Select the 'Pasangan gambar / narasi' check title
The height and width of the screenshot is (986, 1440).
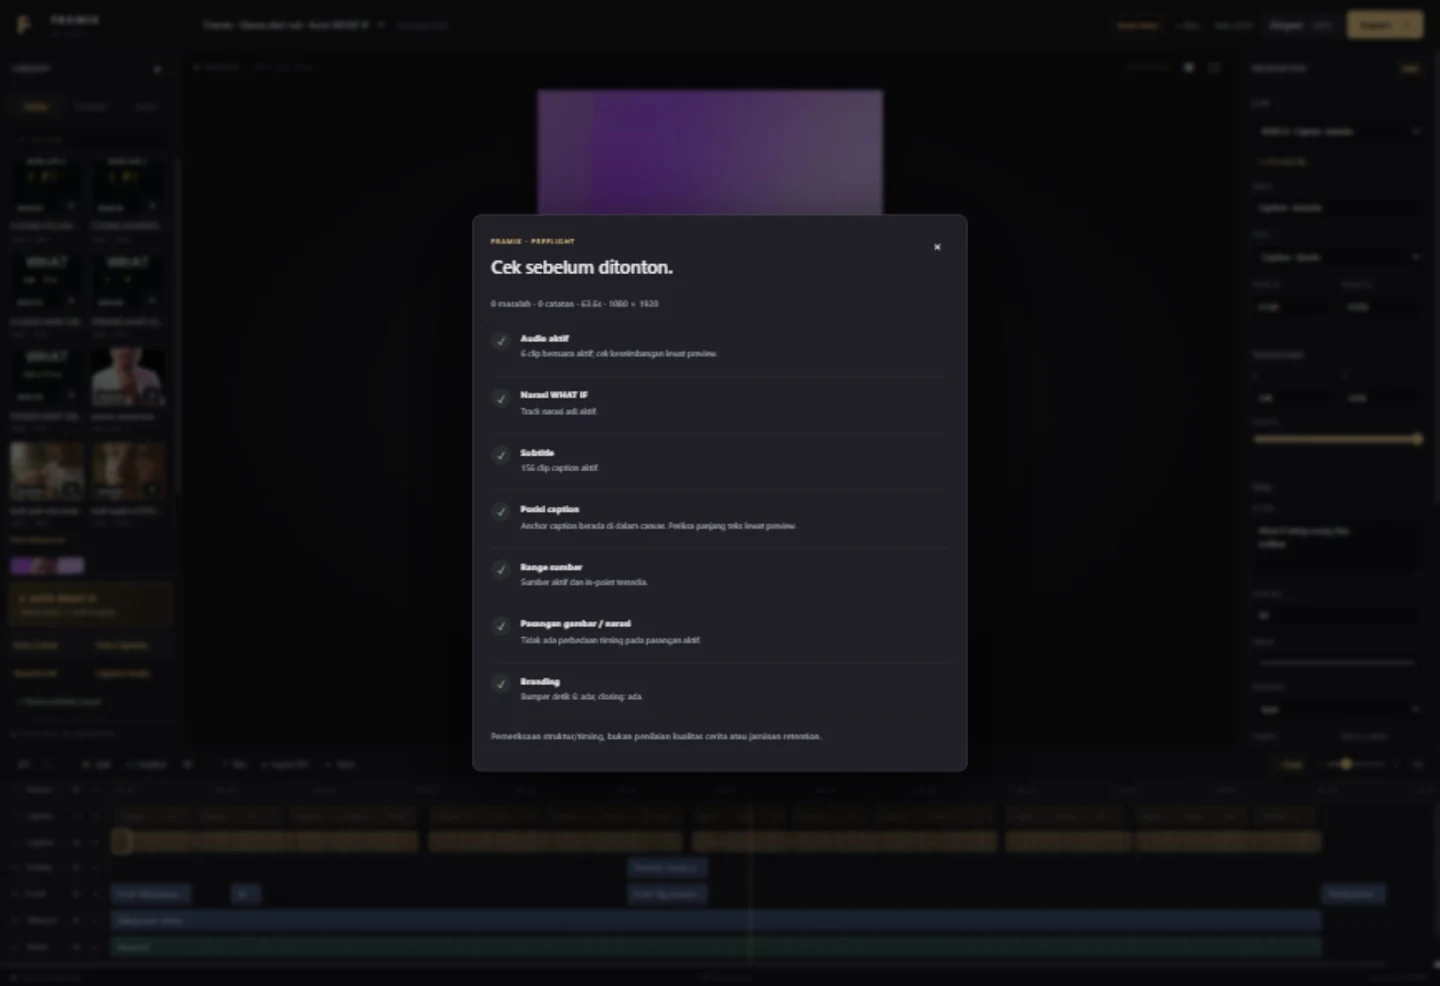point(575,624)
